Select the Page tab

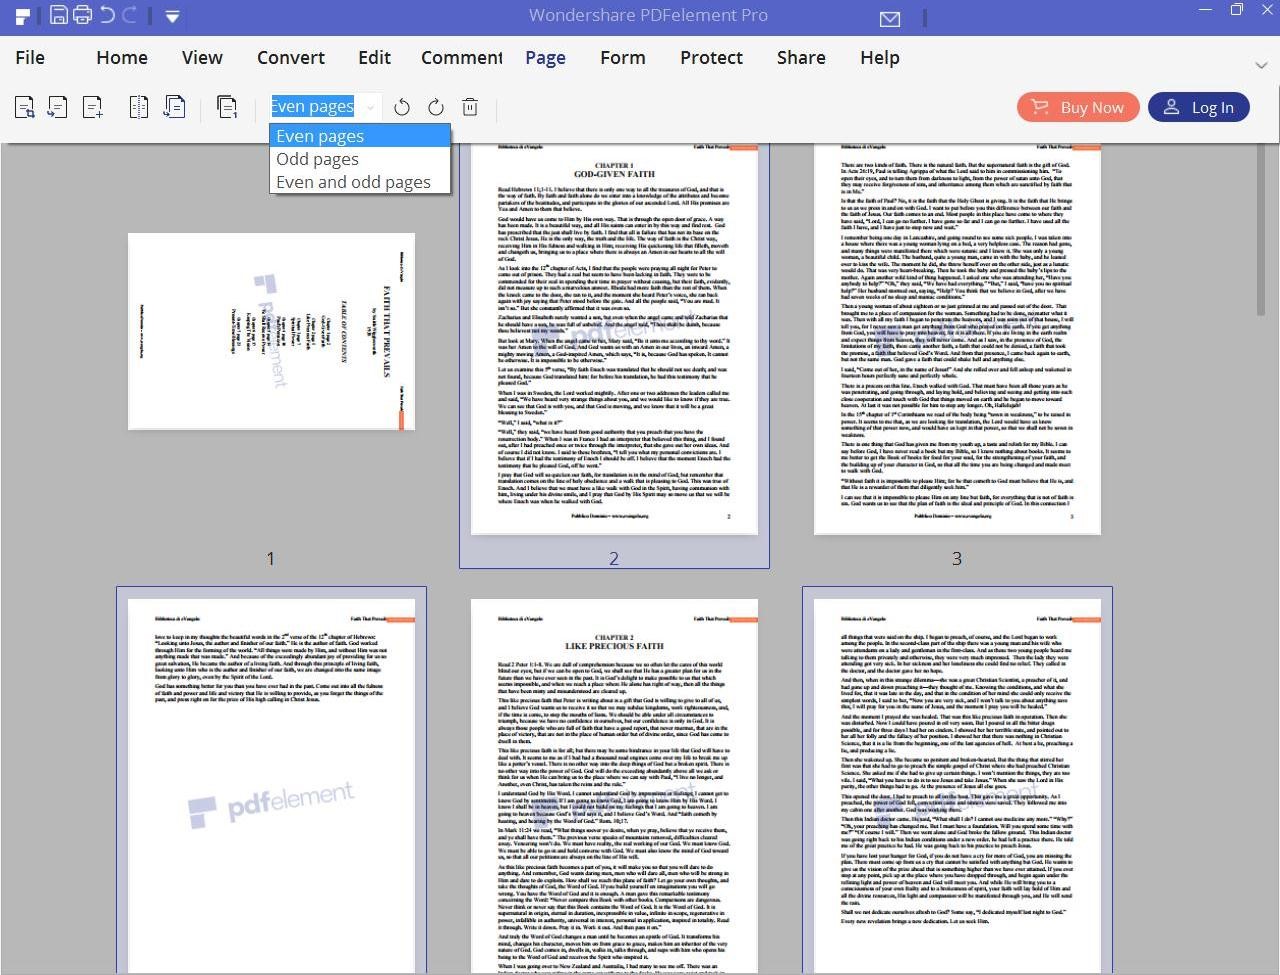click(546, 57)
